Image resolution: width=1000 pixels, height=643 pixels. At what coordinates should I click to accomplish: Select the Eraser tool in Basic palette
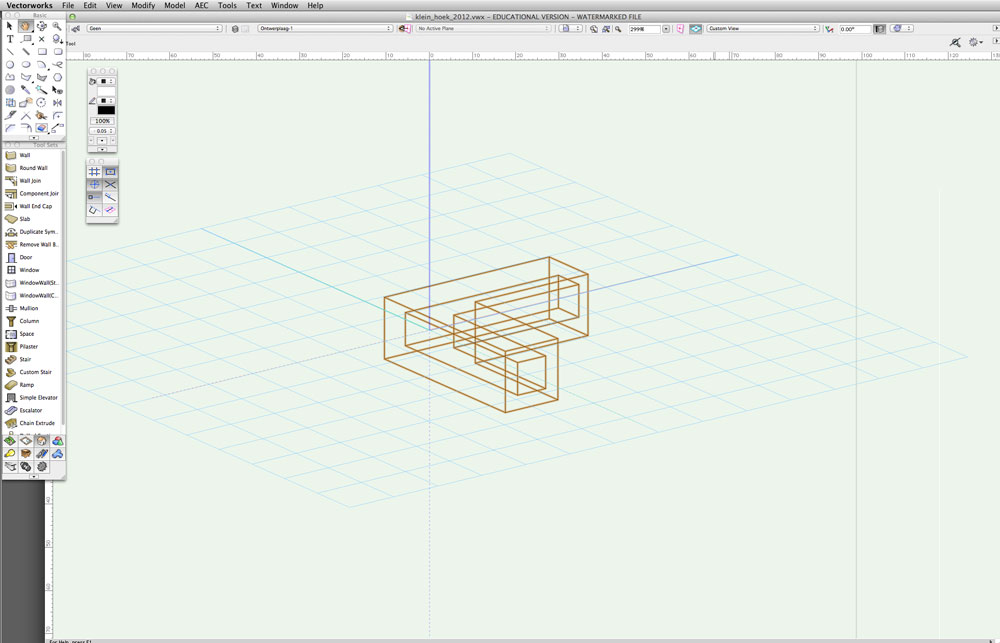(x=41, y=128)
